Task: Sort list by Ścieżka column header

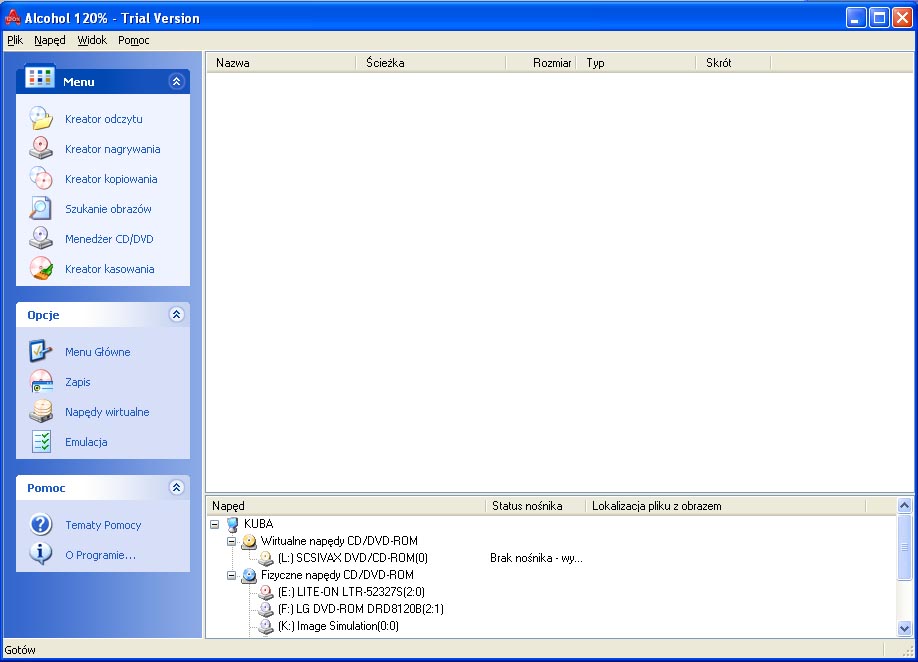Action: [x=431, y=63]
